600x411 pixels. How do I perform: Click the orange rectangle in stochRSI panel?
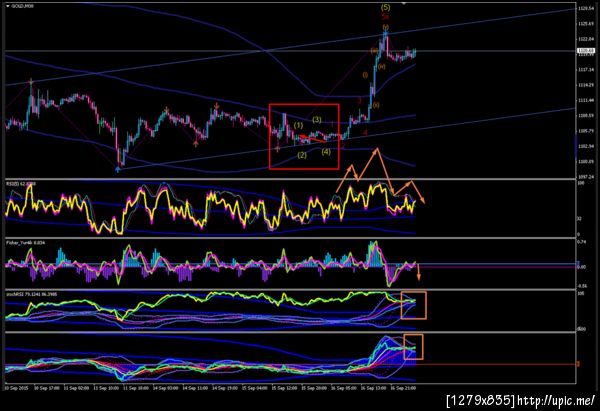(413, 305)
